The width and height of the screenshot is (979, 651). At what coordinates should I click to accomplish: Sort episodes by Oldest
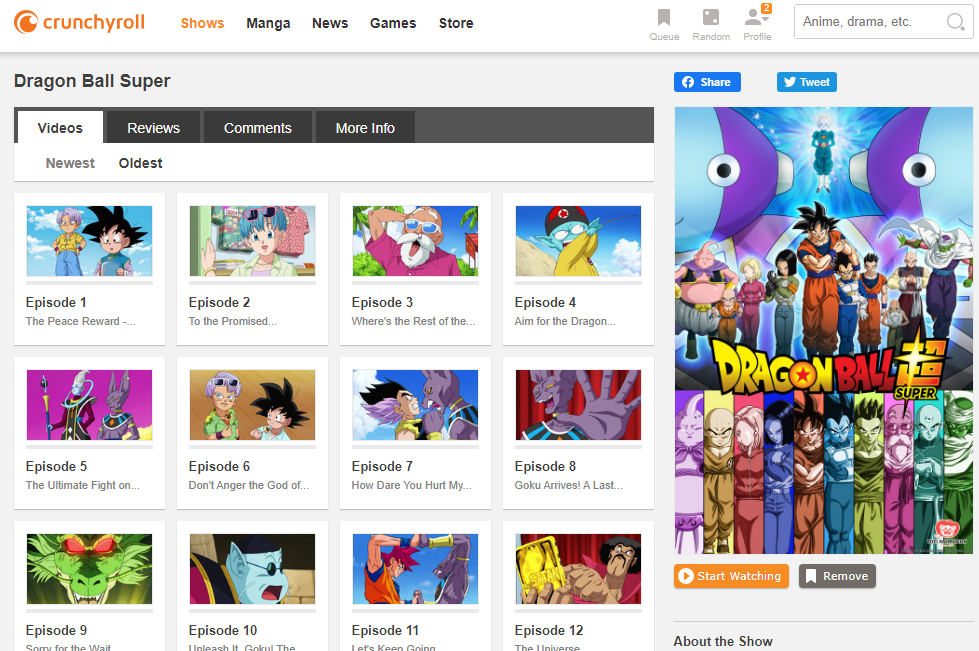pyautogui.click(x=140, y=163)
